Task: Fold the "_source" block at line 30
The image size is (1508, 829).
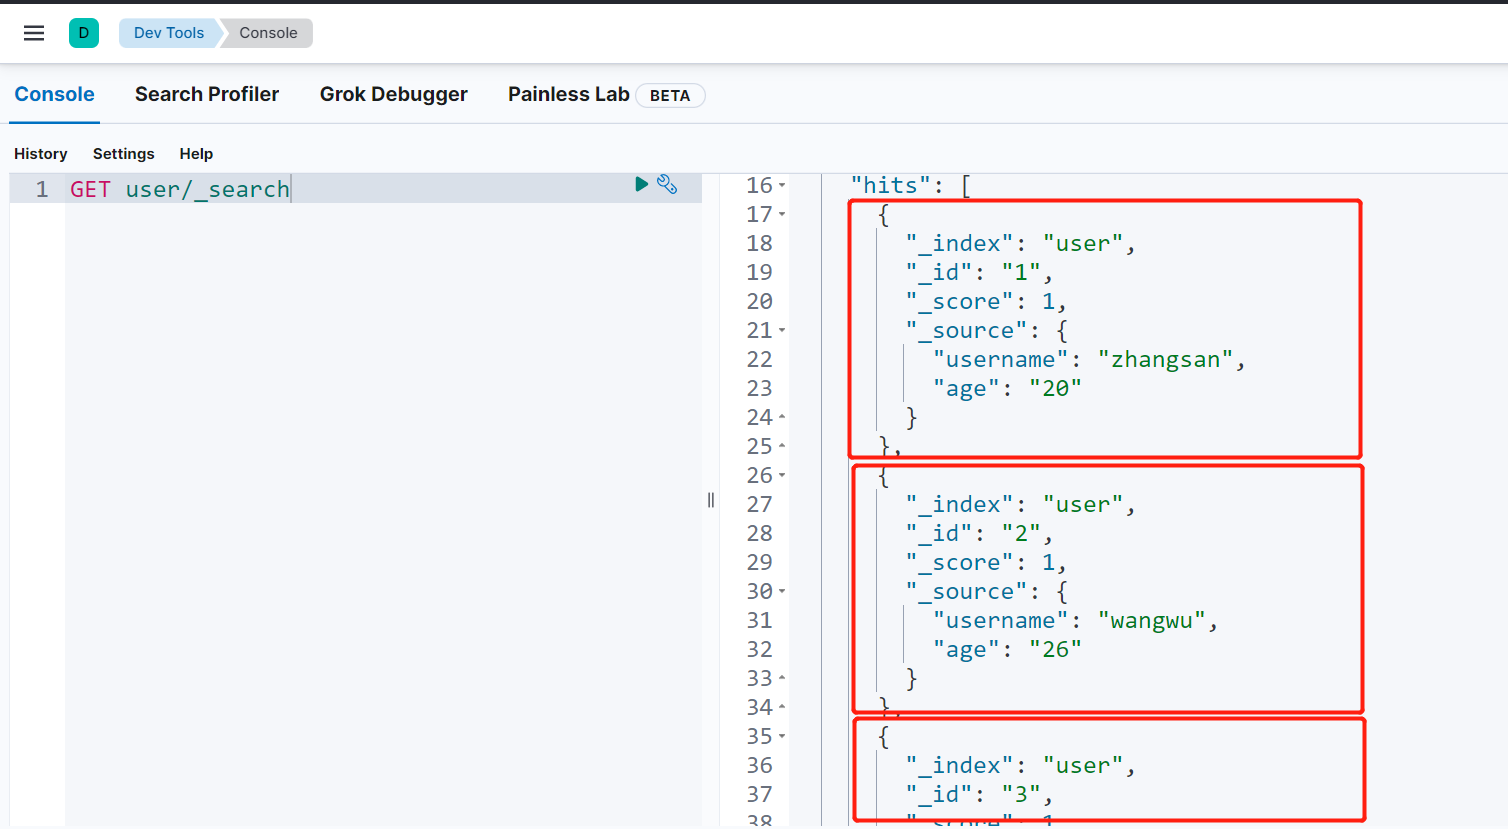Action: 782,592
